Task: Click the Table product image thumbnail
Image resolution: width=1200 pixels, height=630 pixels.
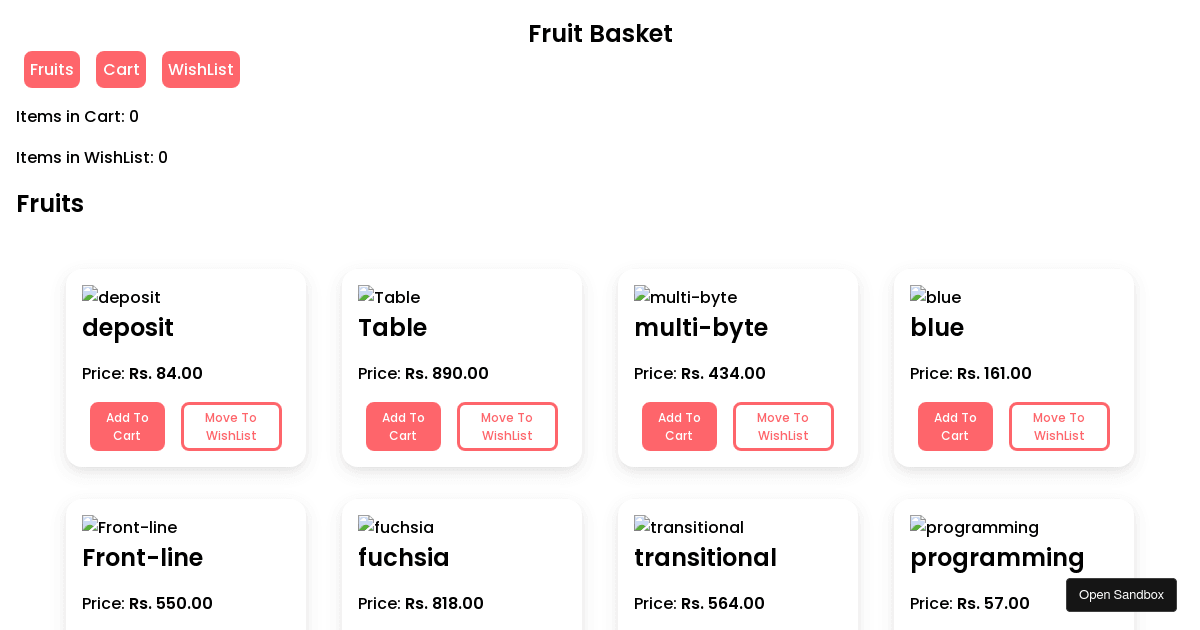Action: [x=388, y=297]
